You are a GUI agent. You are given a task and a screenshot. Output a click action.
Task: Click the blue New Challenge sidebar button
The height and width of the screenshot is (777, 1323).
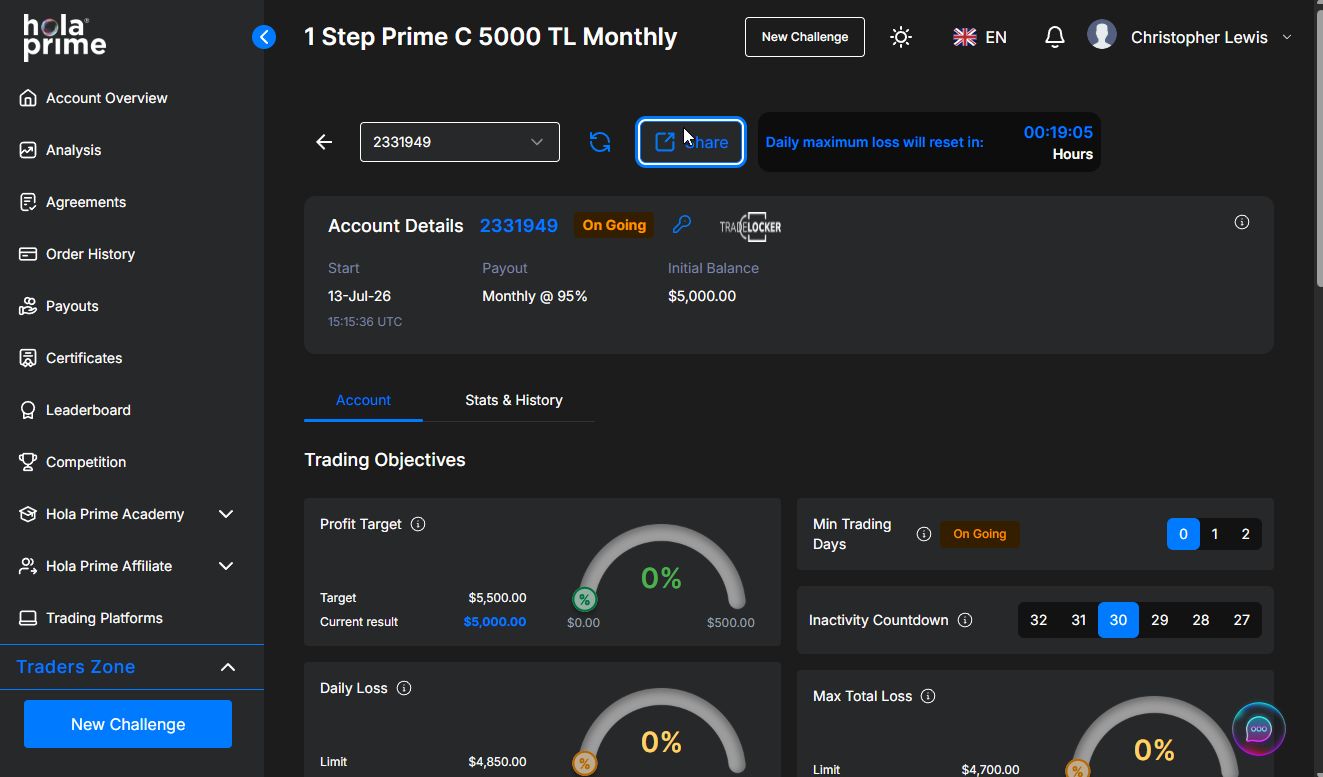tap(128, 724)
